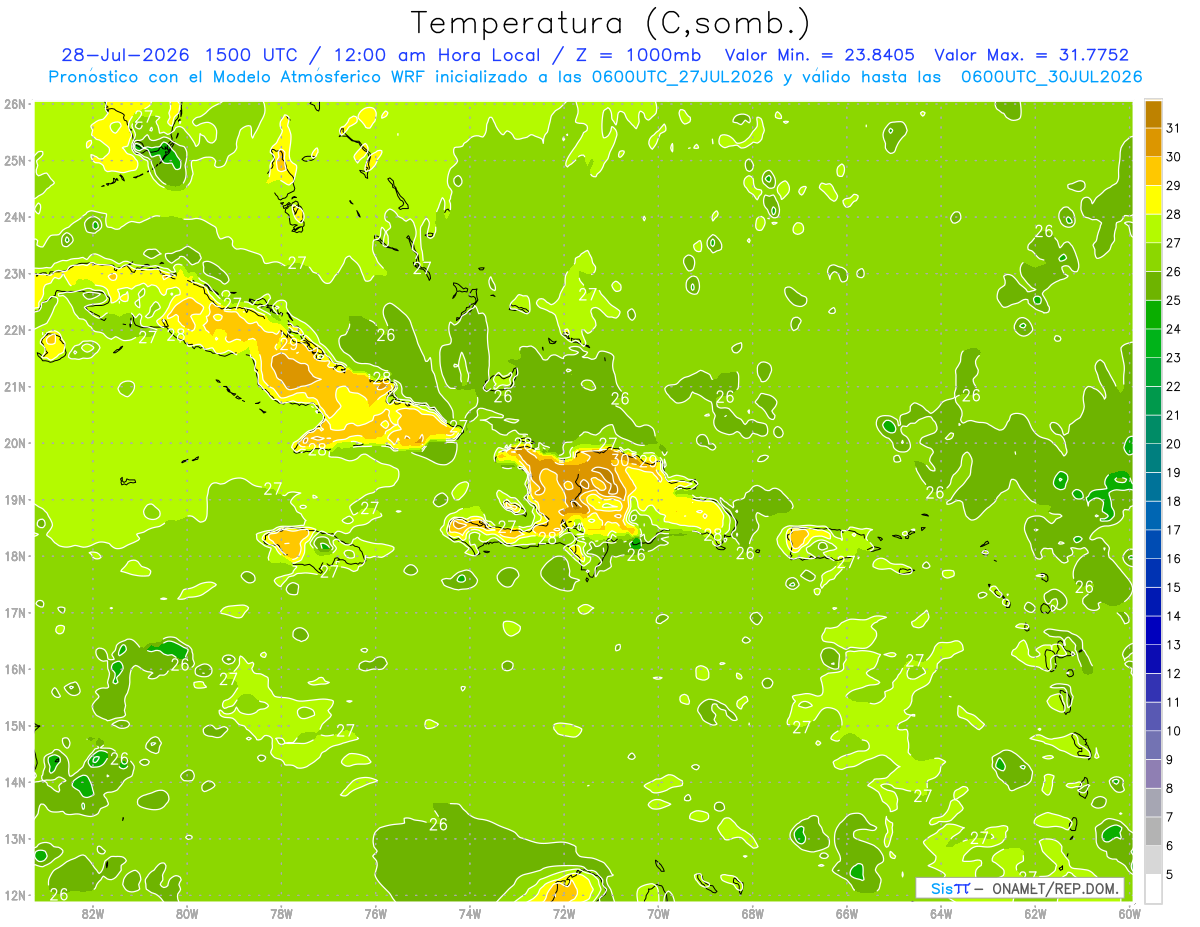Click the "14N" latitude axis label
The width and height of the screenshot is (1200, 927).
point(16,781)
